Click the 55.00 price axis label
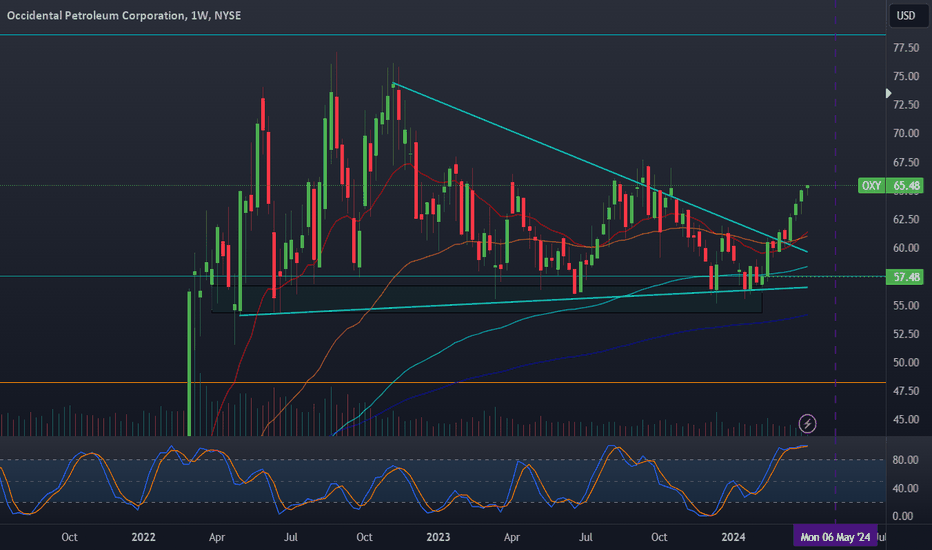The height and width of the screenshot is (550, 932). 906,306
